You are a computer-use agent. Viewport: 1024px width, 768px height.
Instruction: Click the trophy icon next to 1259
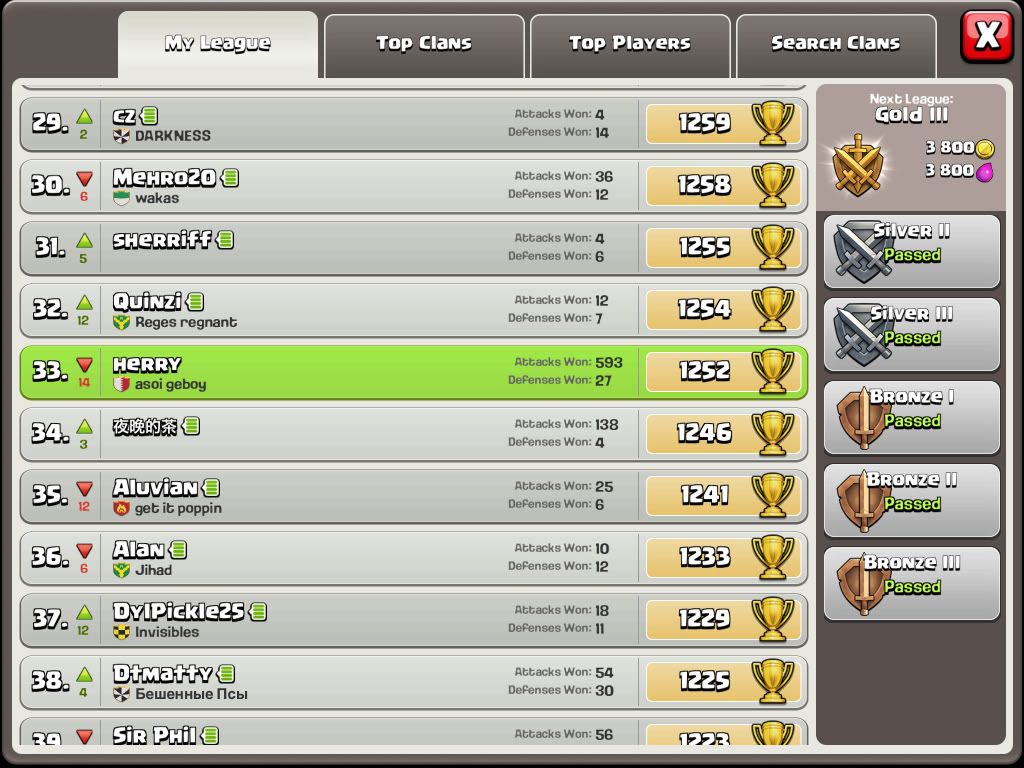[x=773, y=123]
